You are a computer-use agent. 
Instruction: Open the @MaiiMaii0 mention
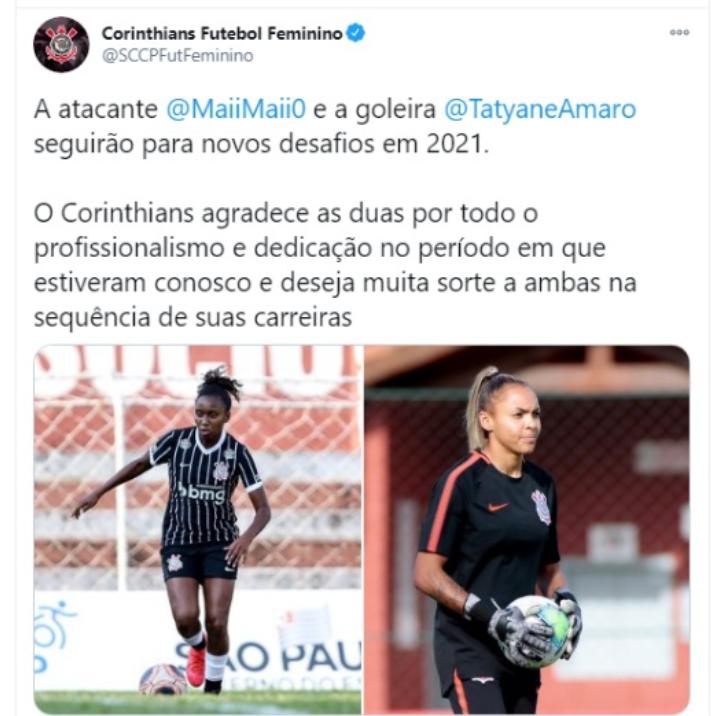click(x=236, y=109)
